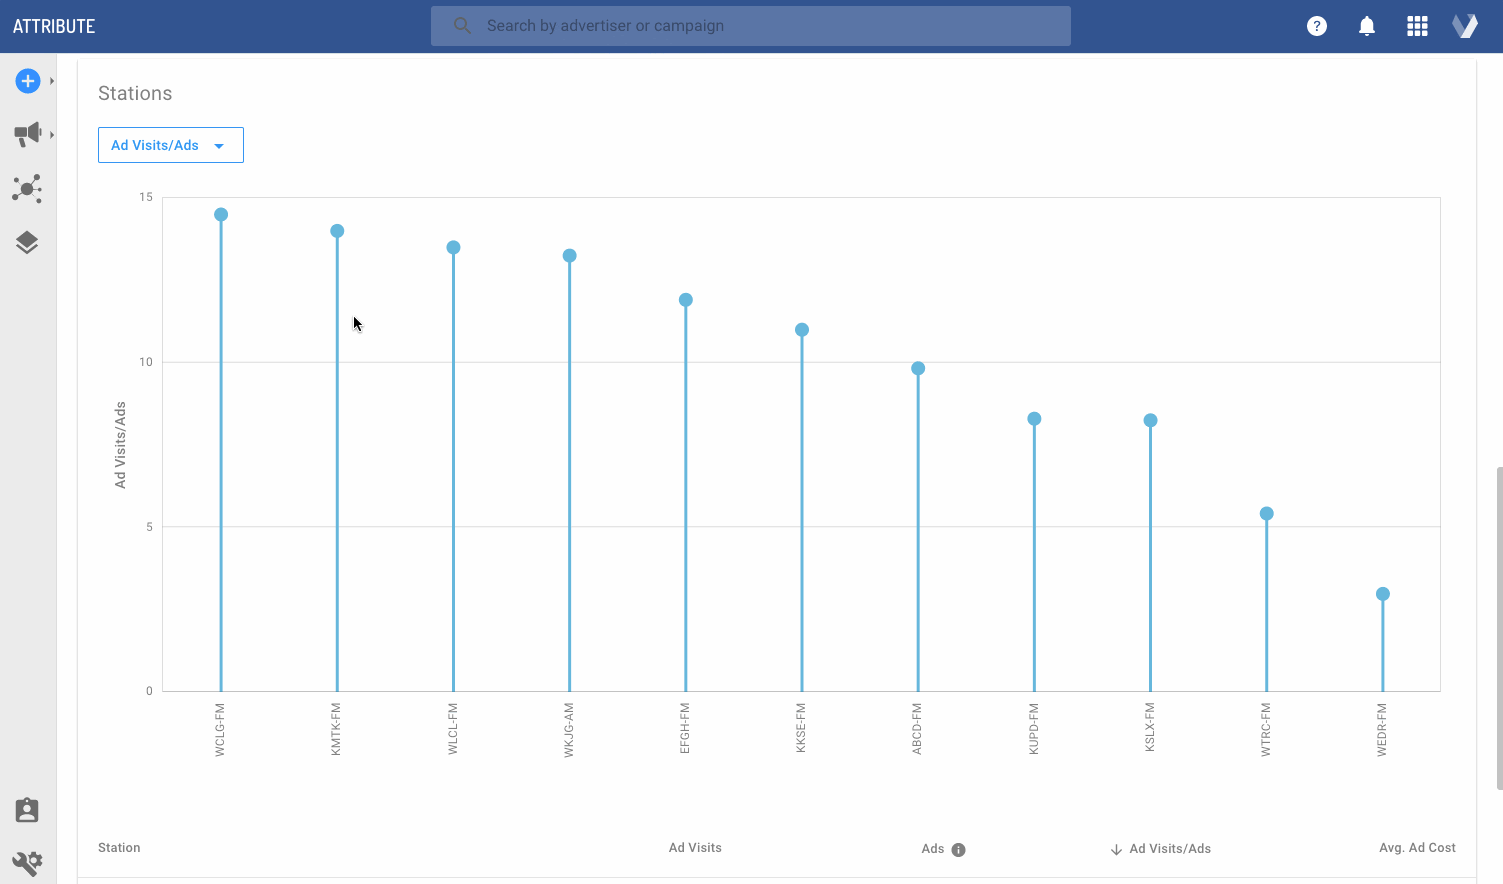View notifications bell icon
The width and height of the screenshot is (1503, 884).
(x=1367, y=26)
